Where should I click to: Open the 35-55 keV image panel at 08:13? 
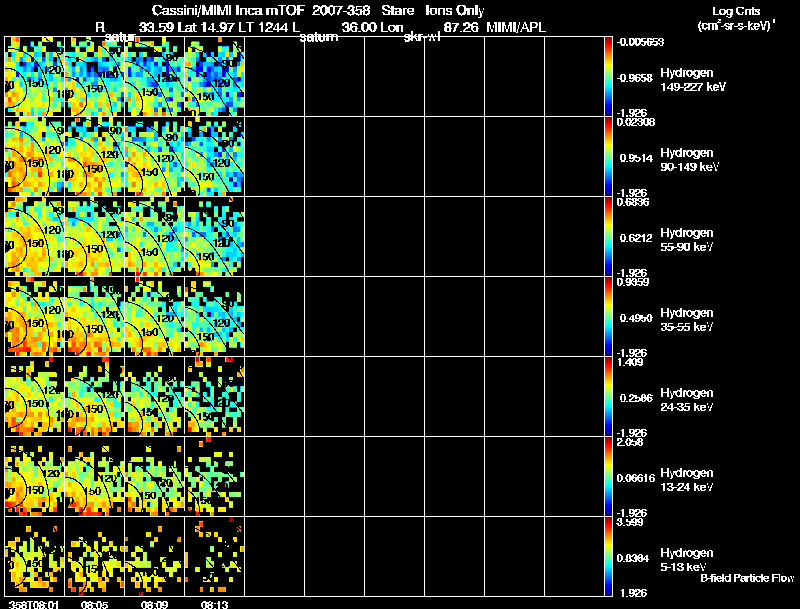pos(215,317)
